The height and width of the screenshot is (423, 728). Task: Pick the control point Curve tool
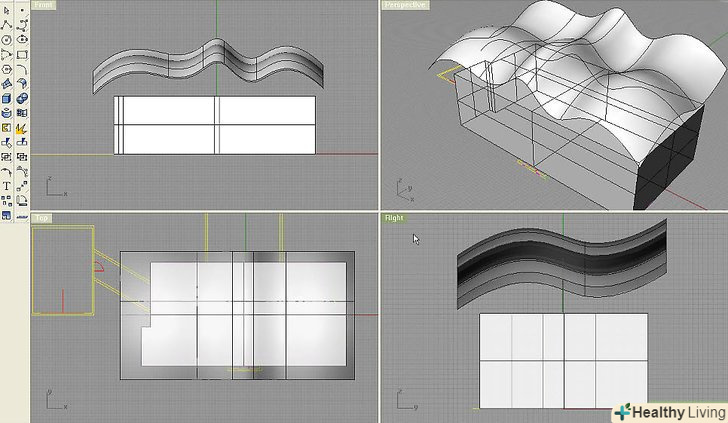[x=21, y=27]
